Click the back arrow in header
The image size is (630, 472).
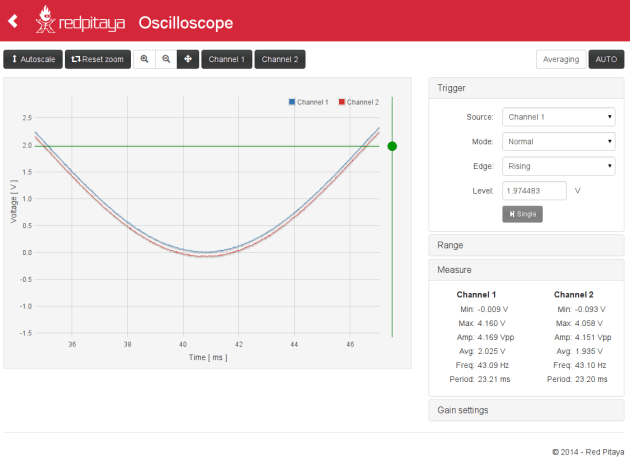(13, 20)
